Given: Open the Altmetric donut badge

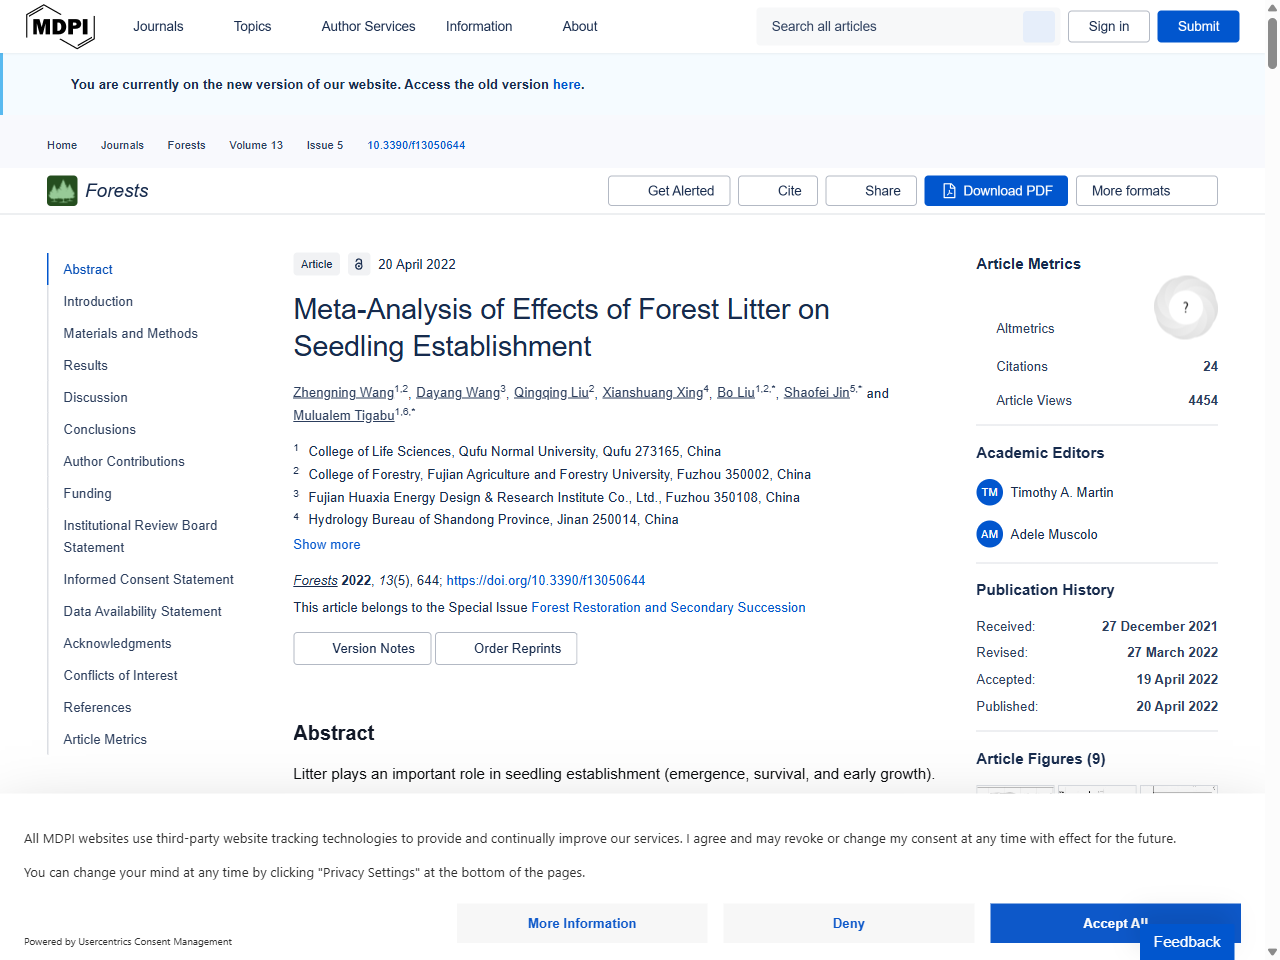Looking at the screenshot, I should tap(1185, 307).
